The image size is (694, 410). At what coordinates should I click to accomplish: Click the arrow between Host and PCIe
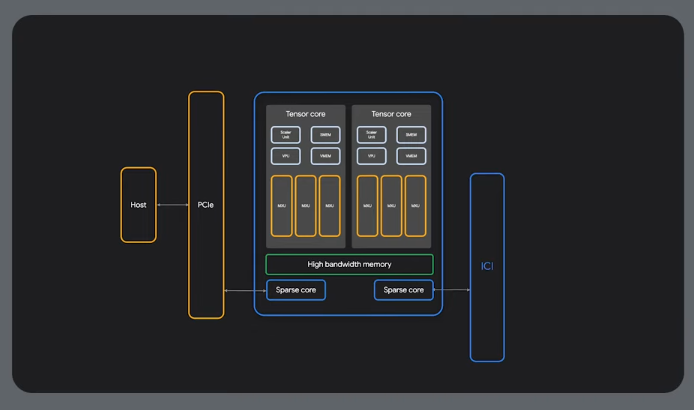click(x=172, y=205)
